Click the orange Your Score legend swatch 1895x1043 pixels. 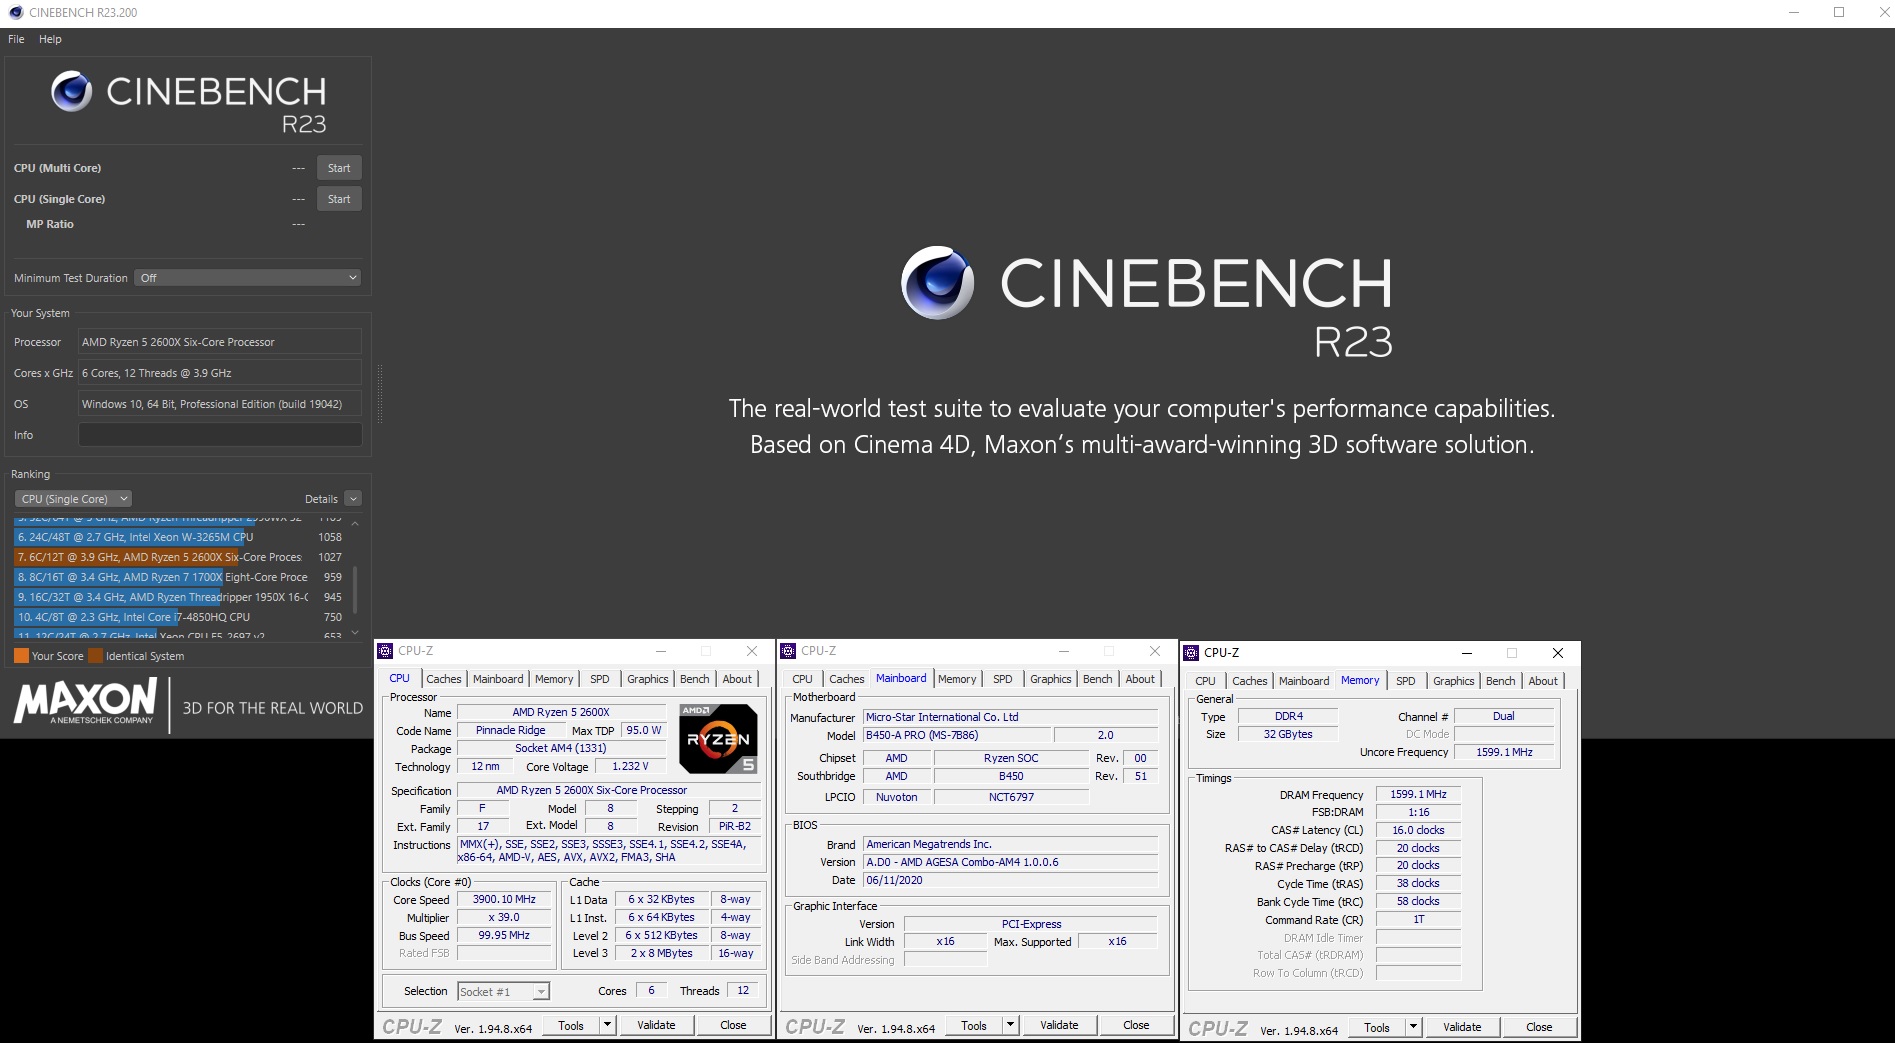click(x=21, y=656)
